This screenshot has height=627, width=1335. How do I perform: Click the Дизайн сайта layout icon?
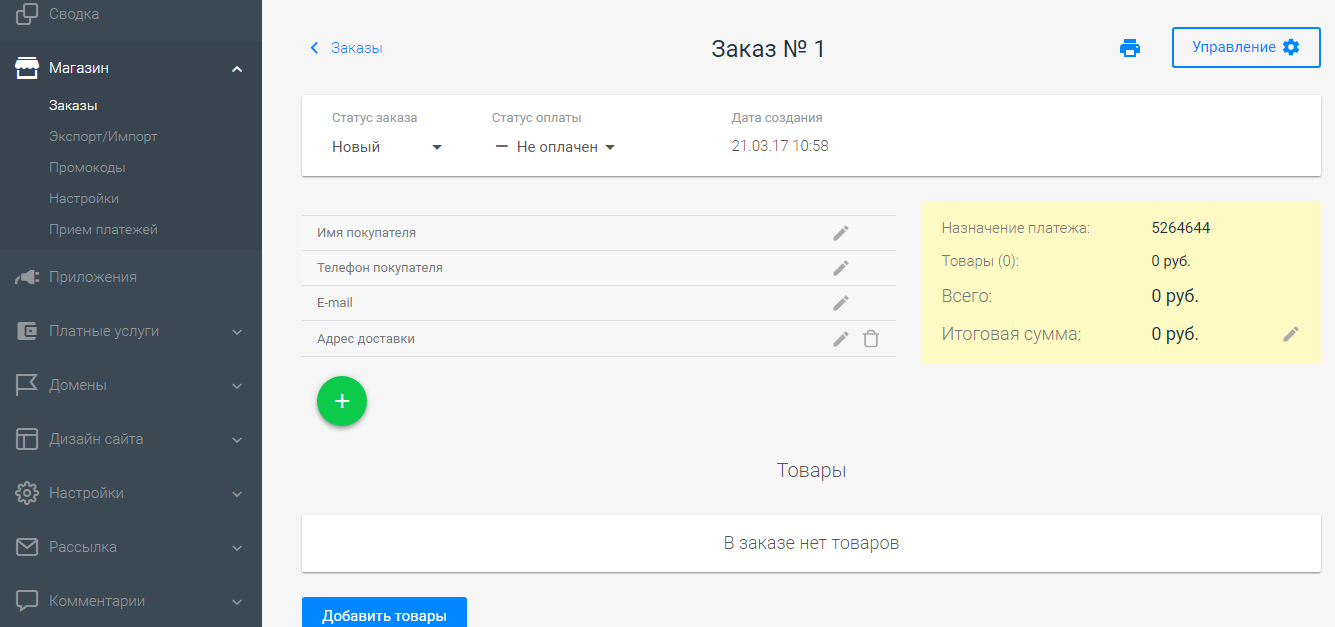click(x=27, y=439)
